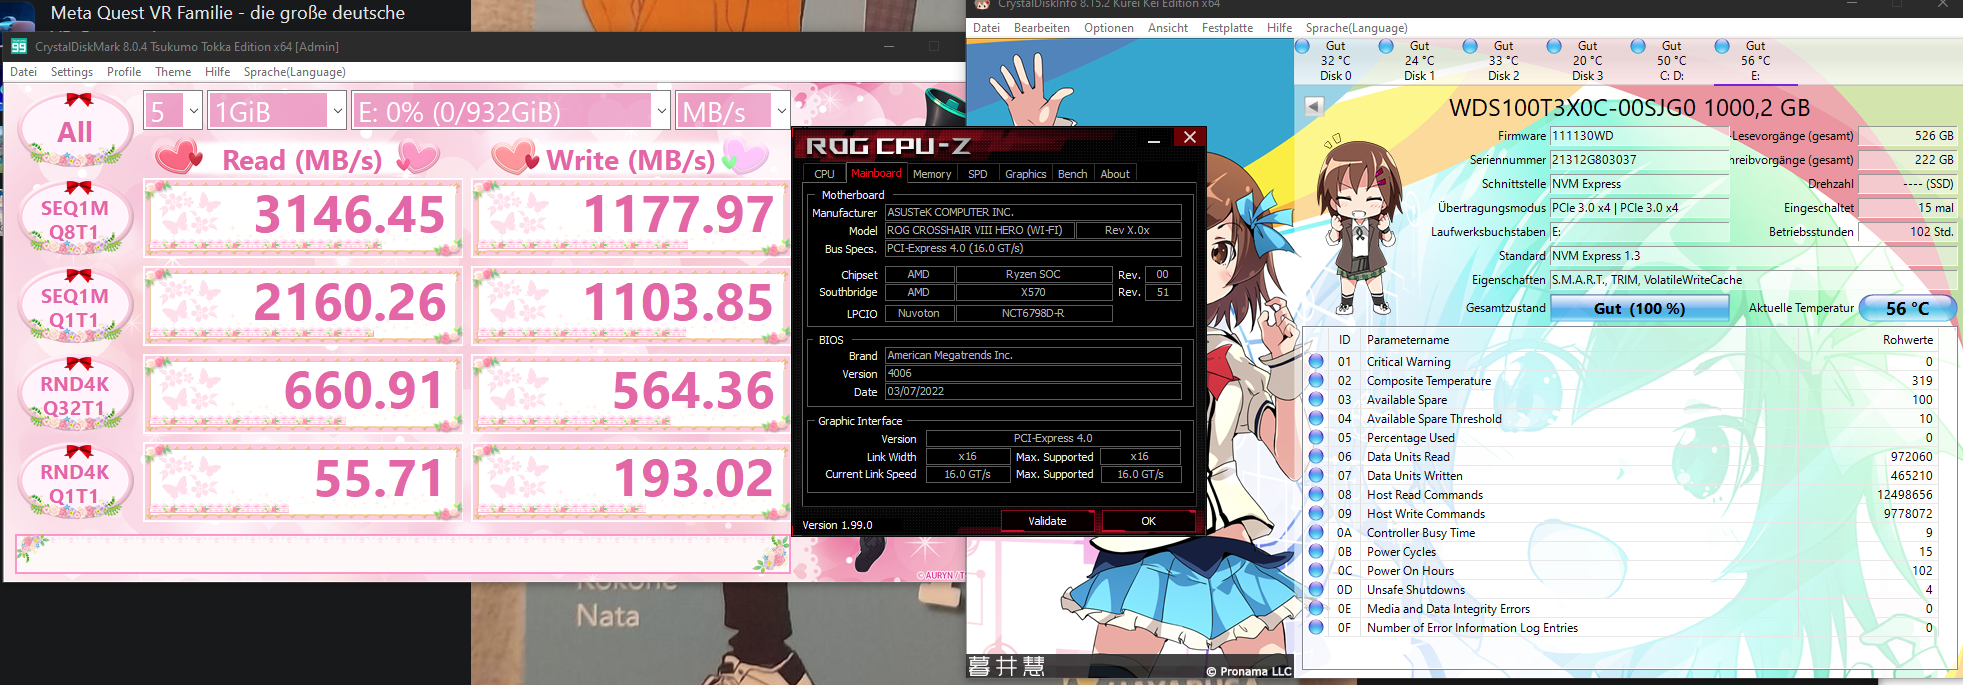Click the Controller Busy Time parameter text
1963x685 pixels.
click(x=1421, y=533)
